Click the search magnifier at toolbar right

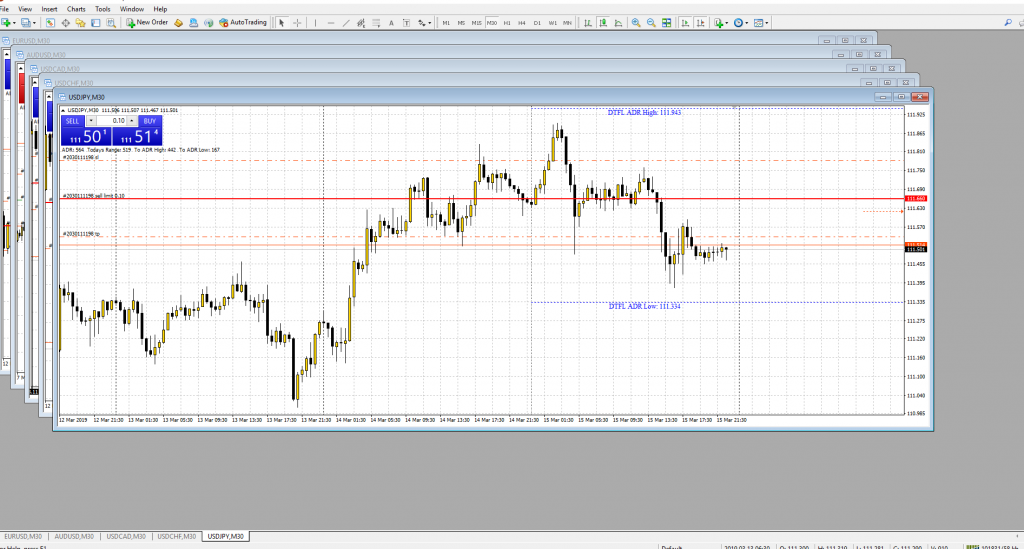(x=1008, y=23)
